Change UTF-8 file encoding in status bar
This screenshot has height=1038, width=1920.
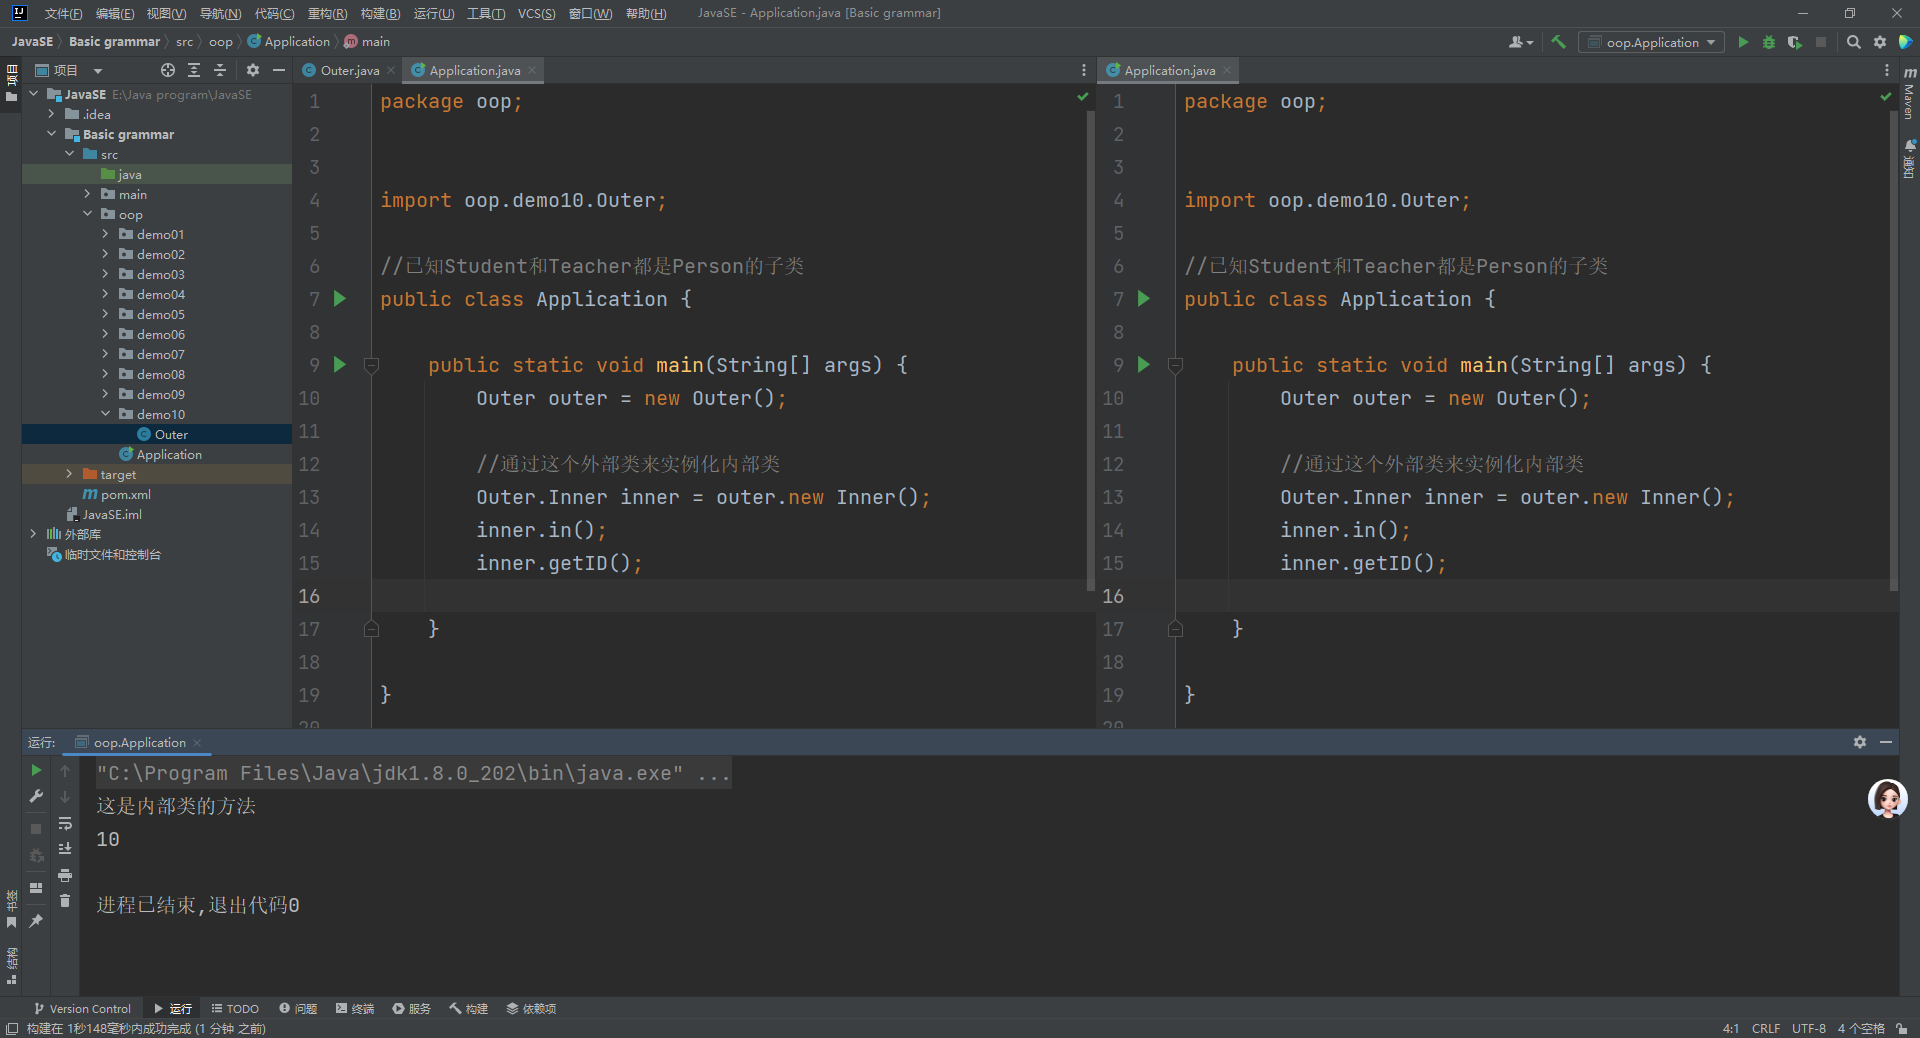click(1808, 1028)
